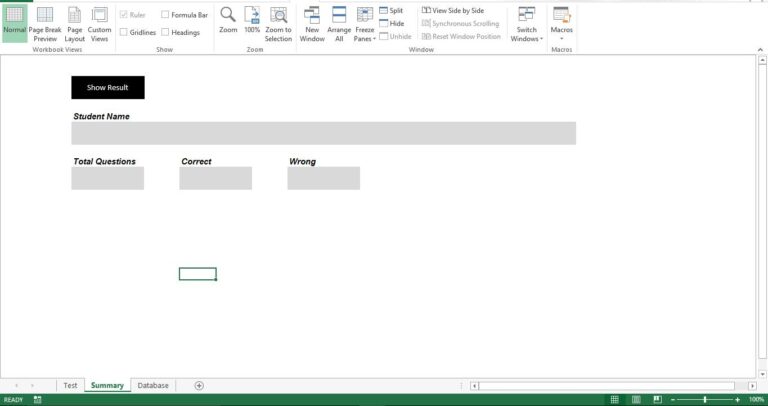Click Arrange All windows icon
The height and width of the screenshot is (406, 768).
click(x=339, y=22)
